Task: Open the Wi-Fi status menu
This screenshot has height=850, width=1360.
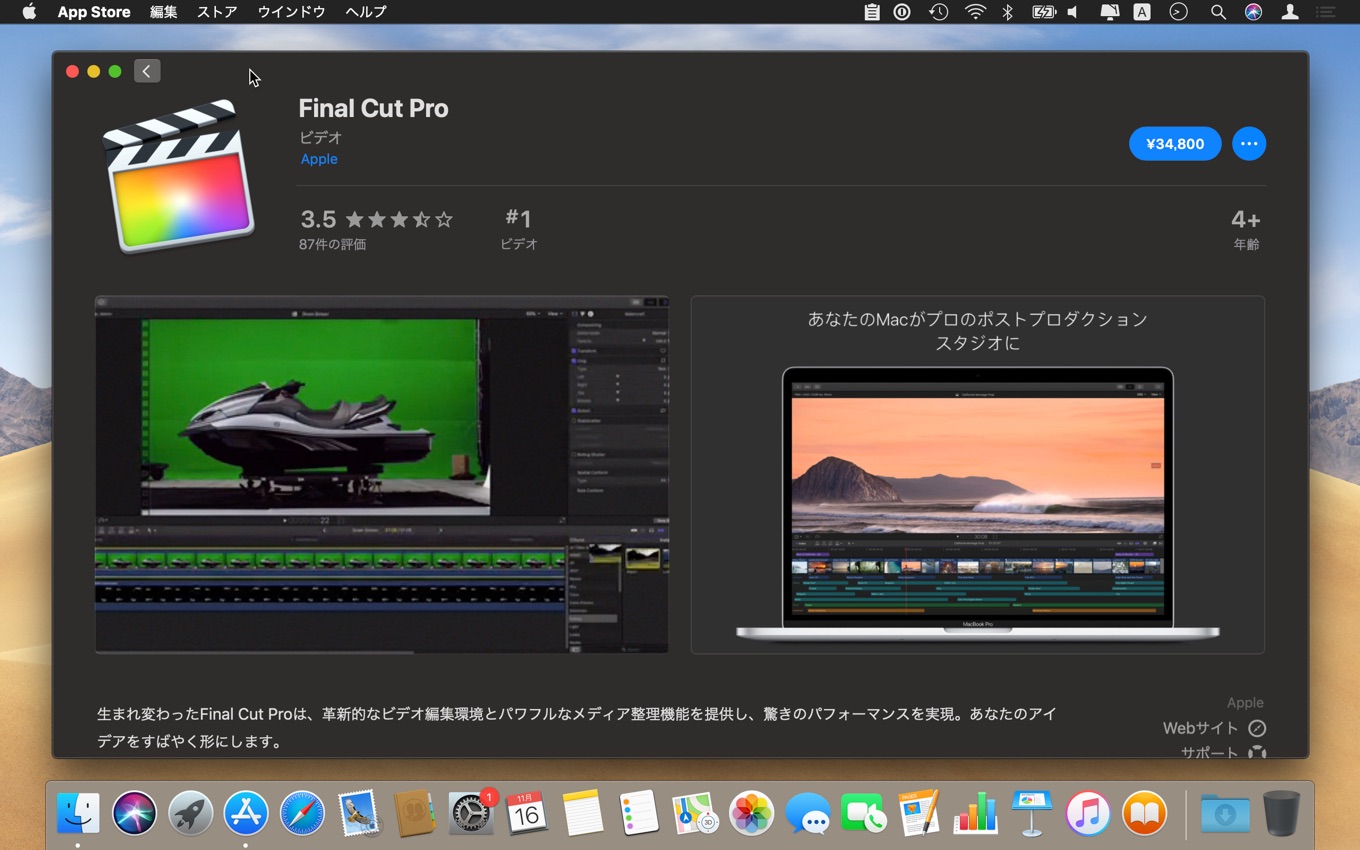Action: [975, 12]
